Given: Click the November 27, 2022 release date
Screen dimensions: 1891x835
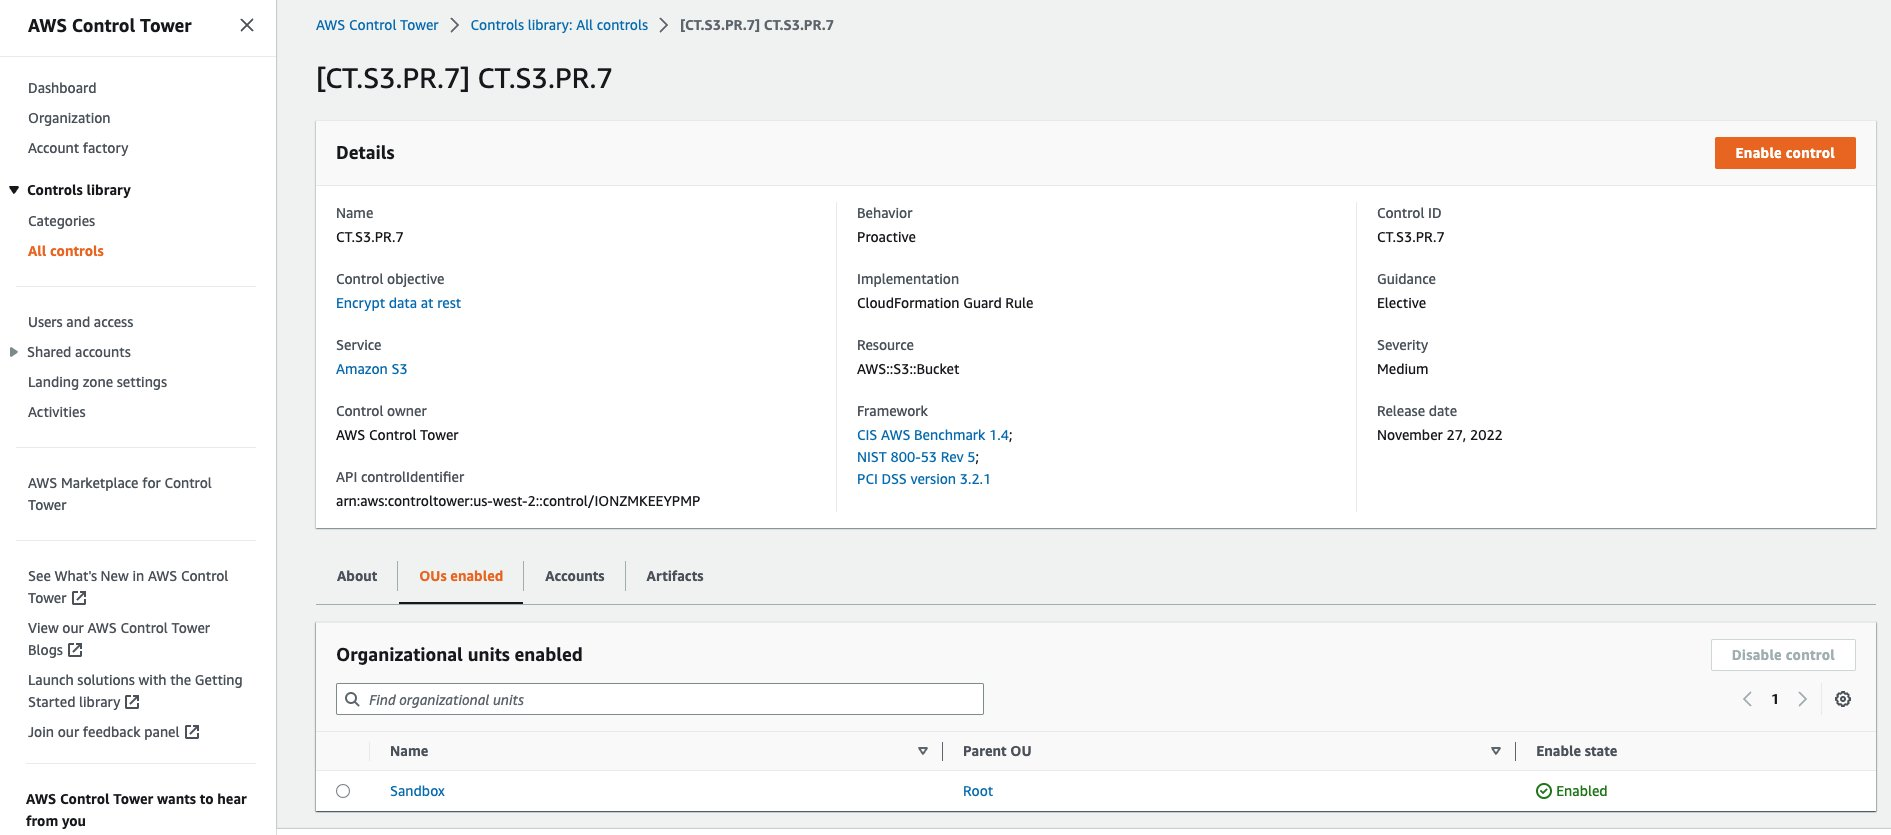Looking at the screenshot, I should [1439, 435].
